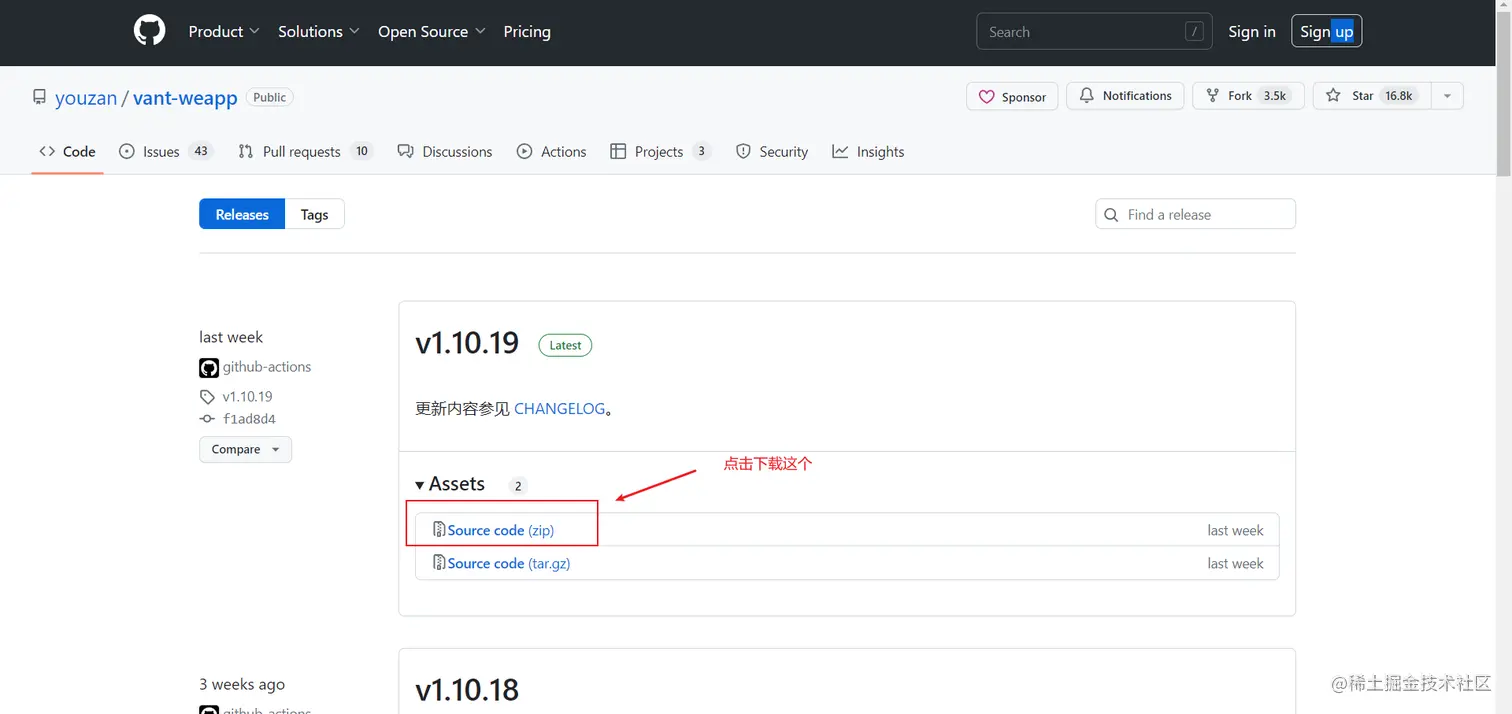Click the Sponsor heart icon
This screenshot has width=1512, height=714.
[987, 97]
